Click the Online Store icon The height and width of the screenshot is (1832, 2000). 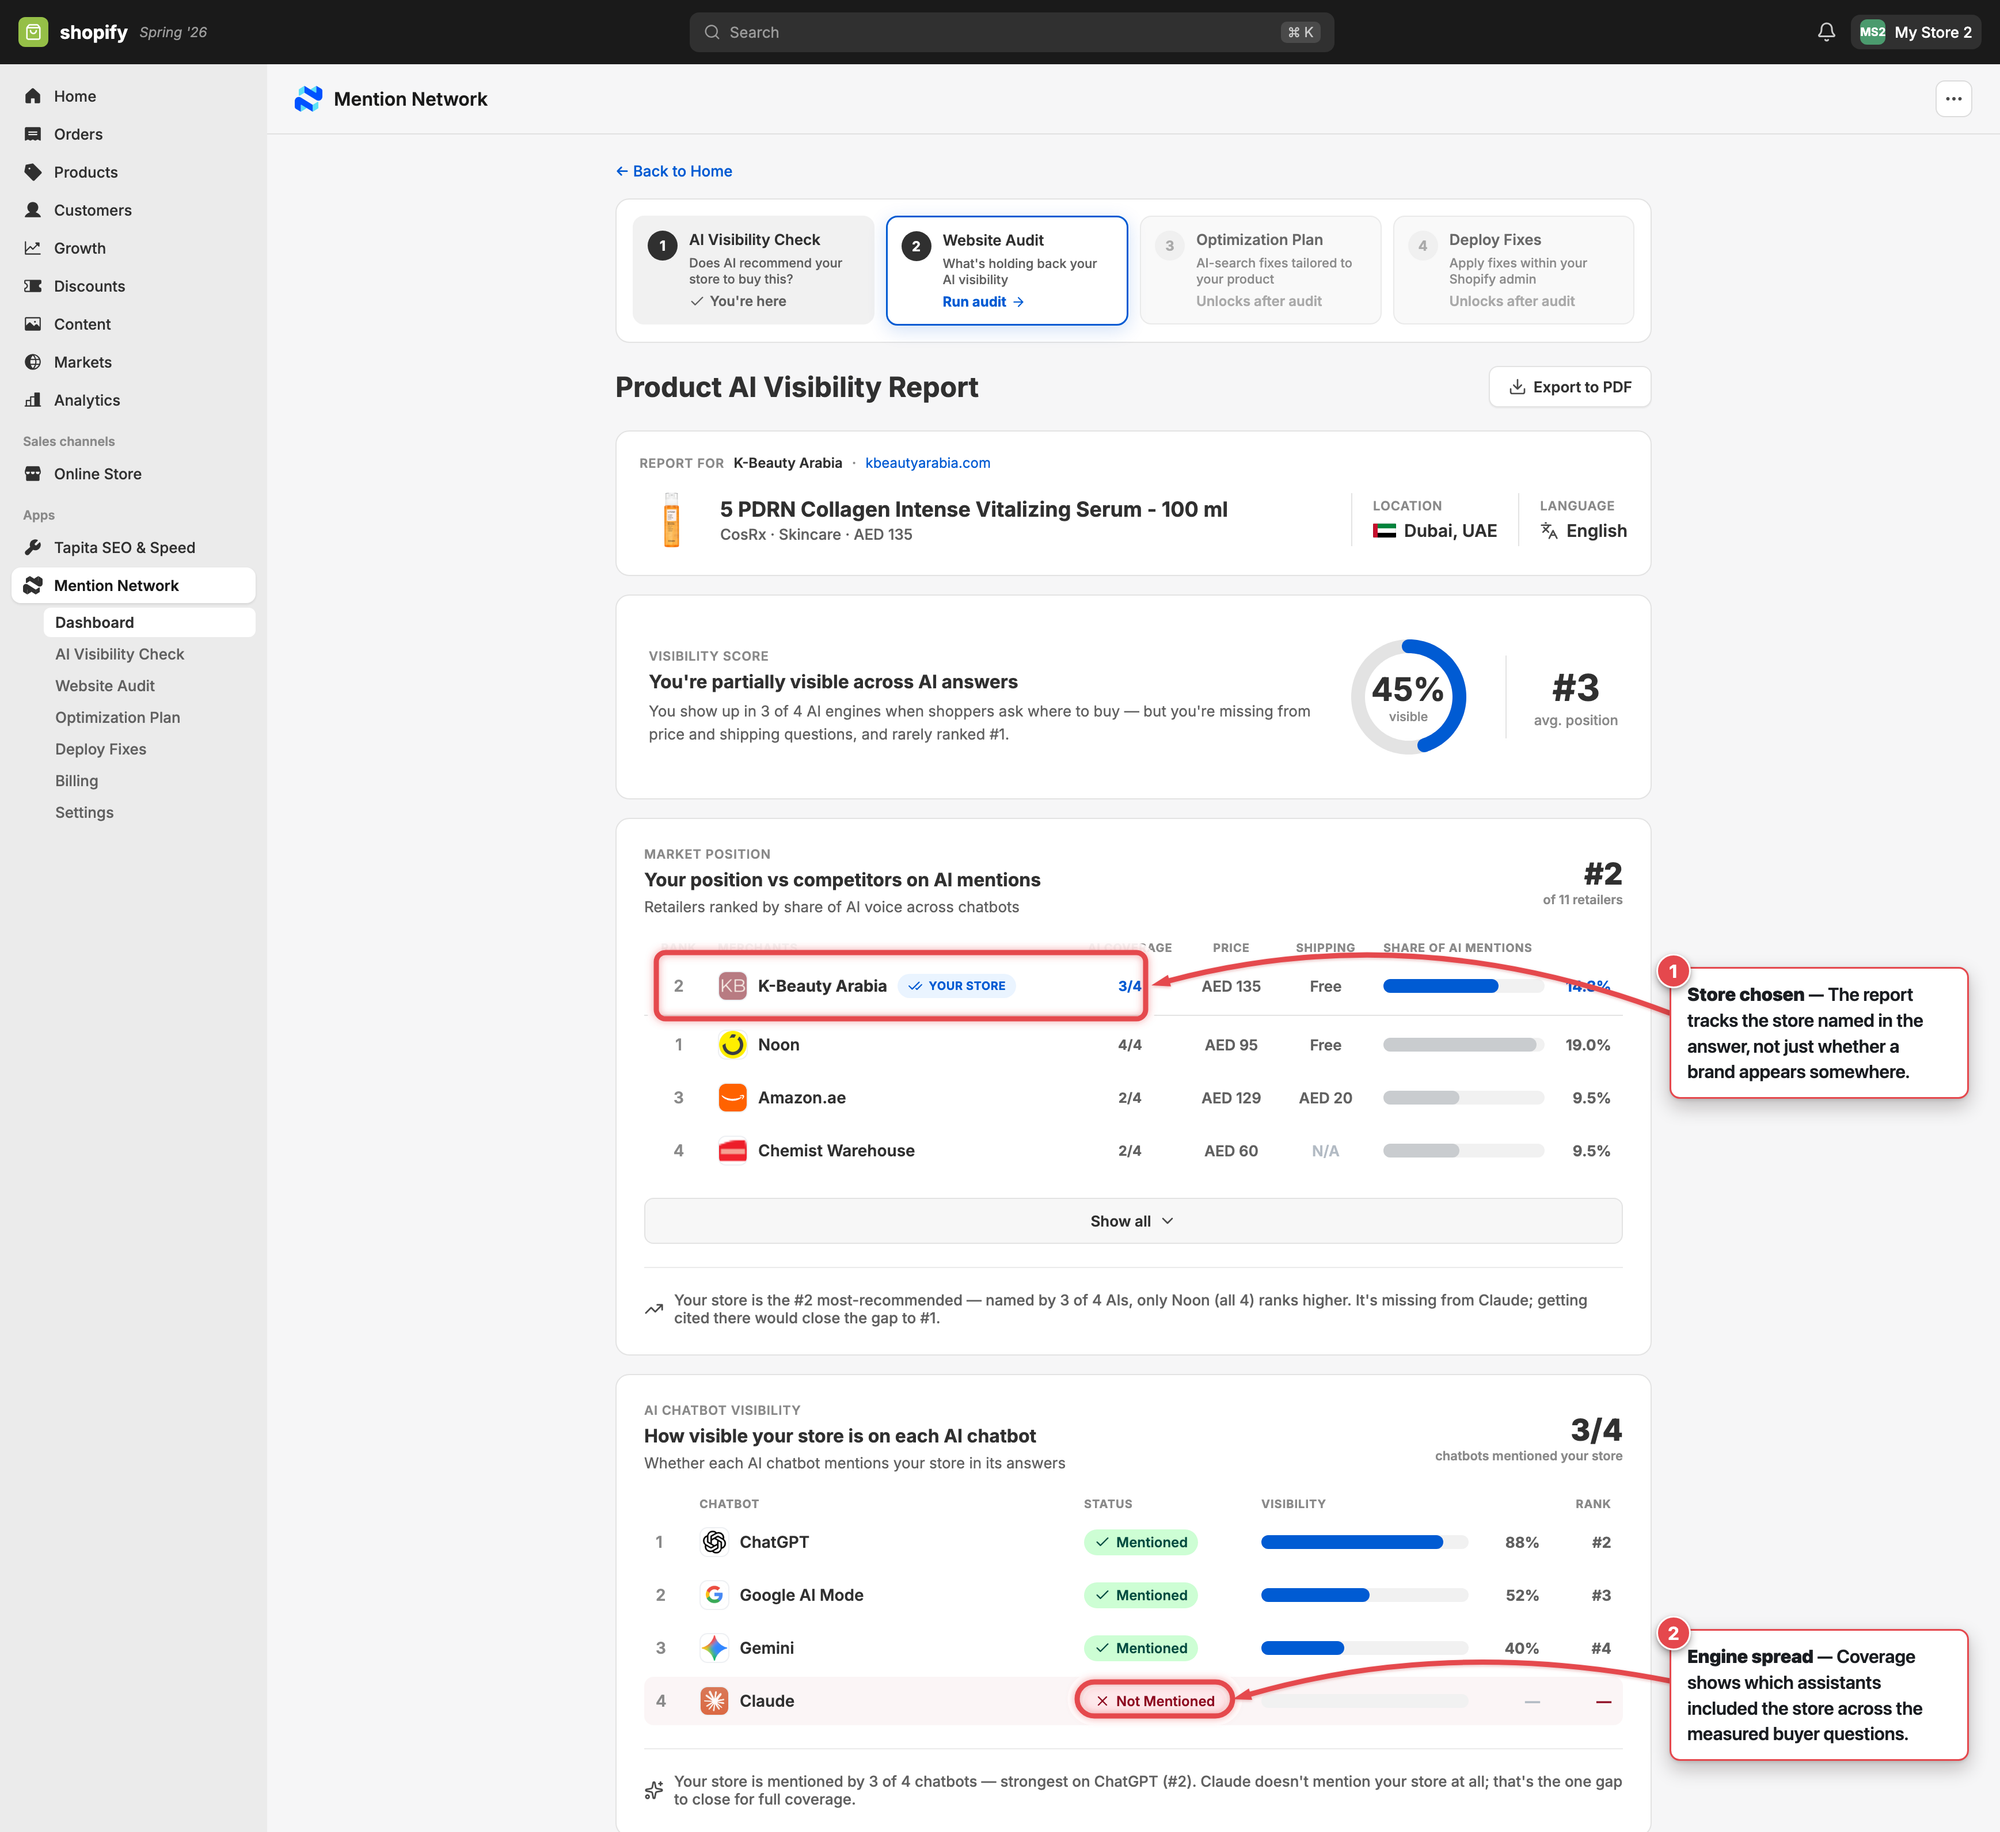point(33,474)
